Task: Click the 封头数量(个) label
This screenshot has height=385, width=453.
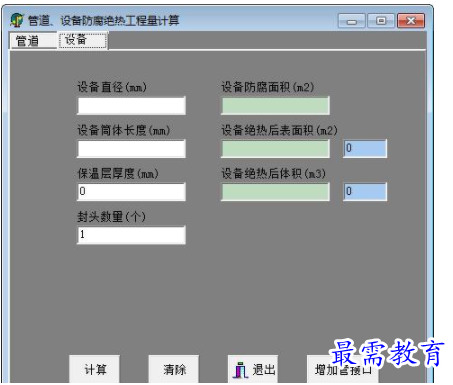Action: pos(112,217)
